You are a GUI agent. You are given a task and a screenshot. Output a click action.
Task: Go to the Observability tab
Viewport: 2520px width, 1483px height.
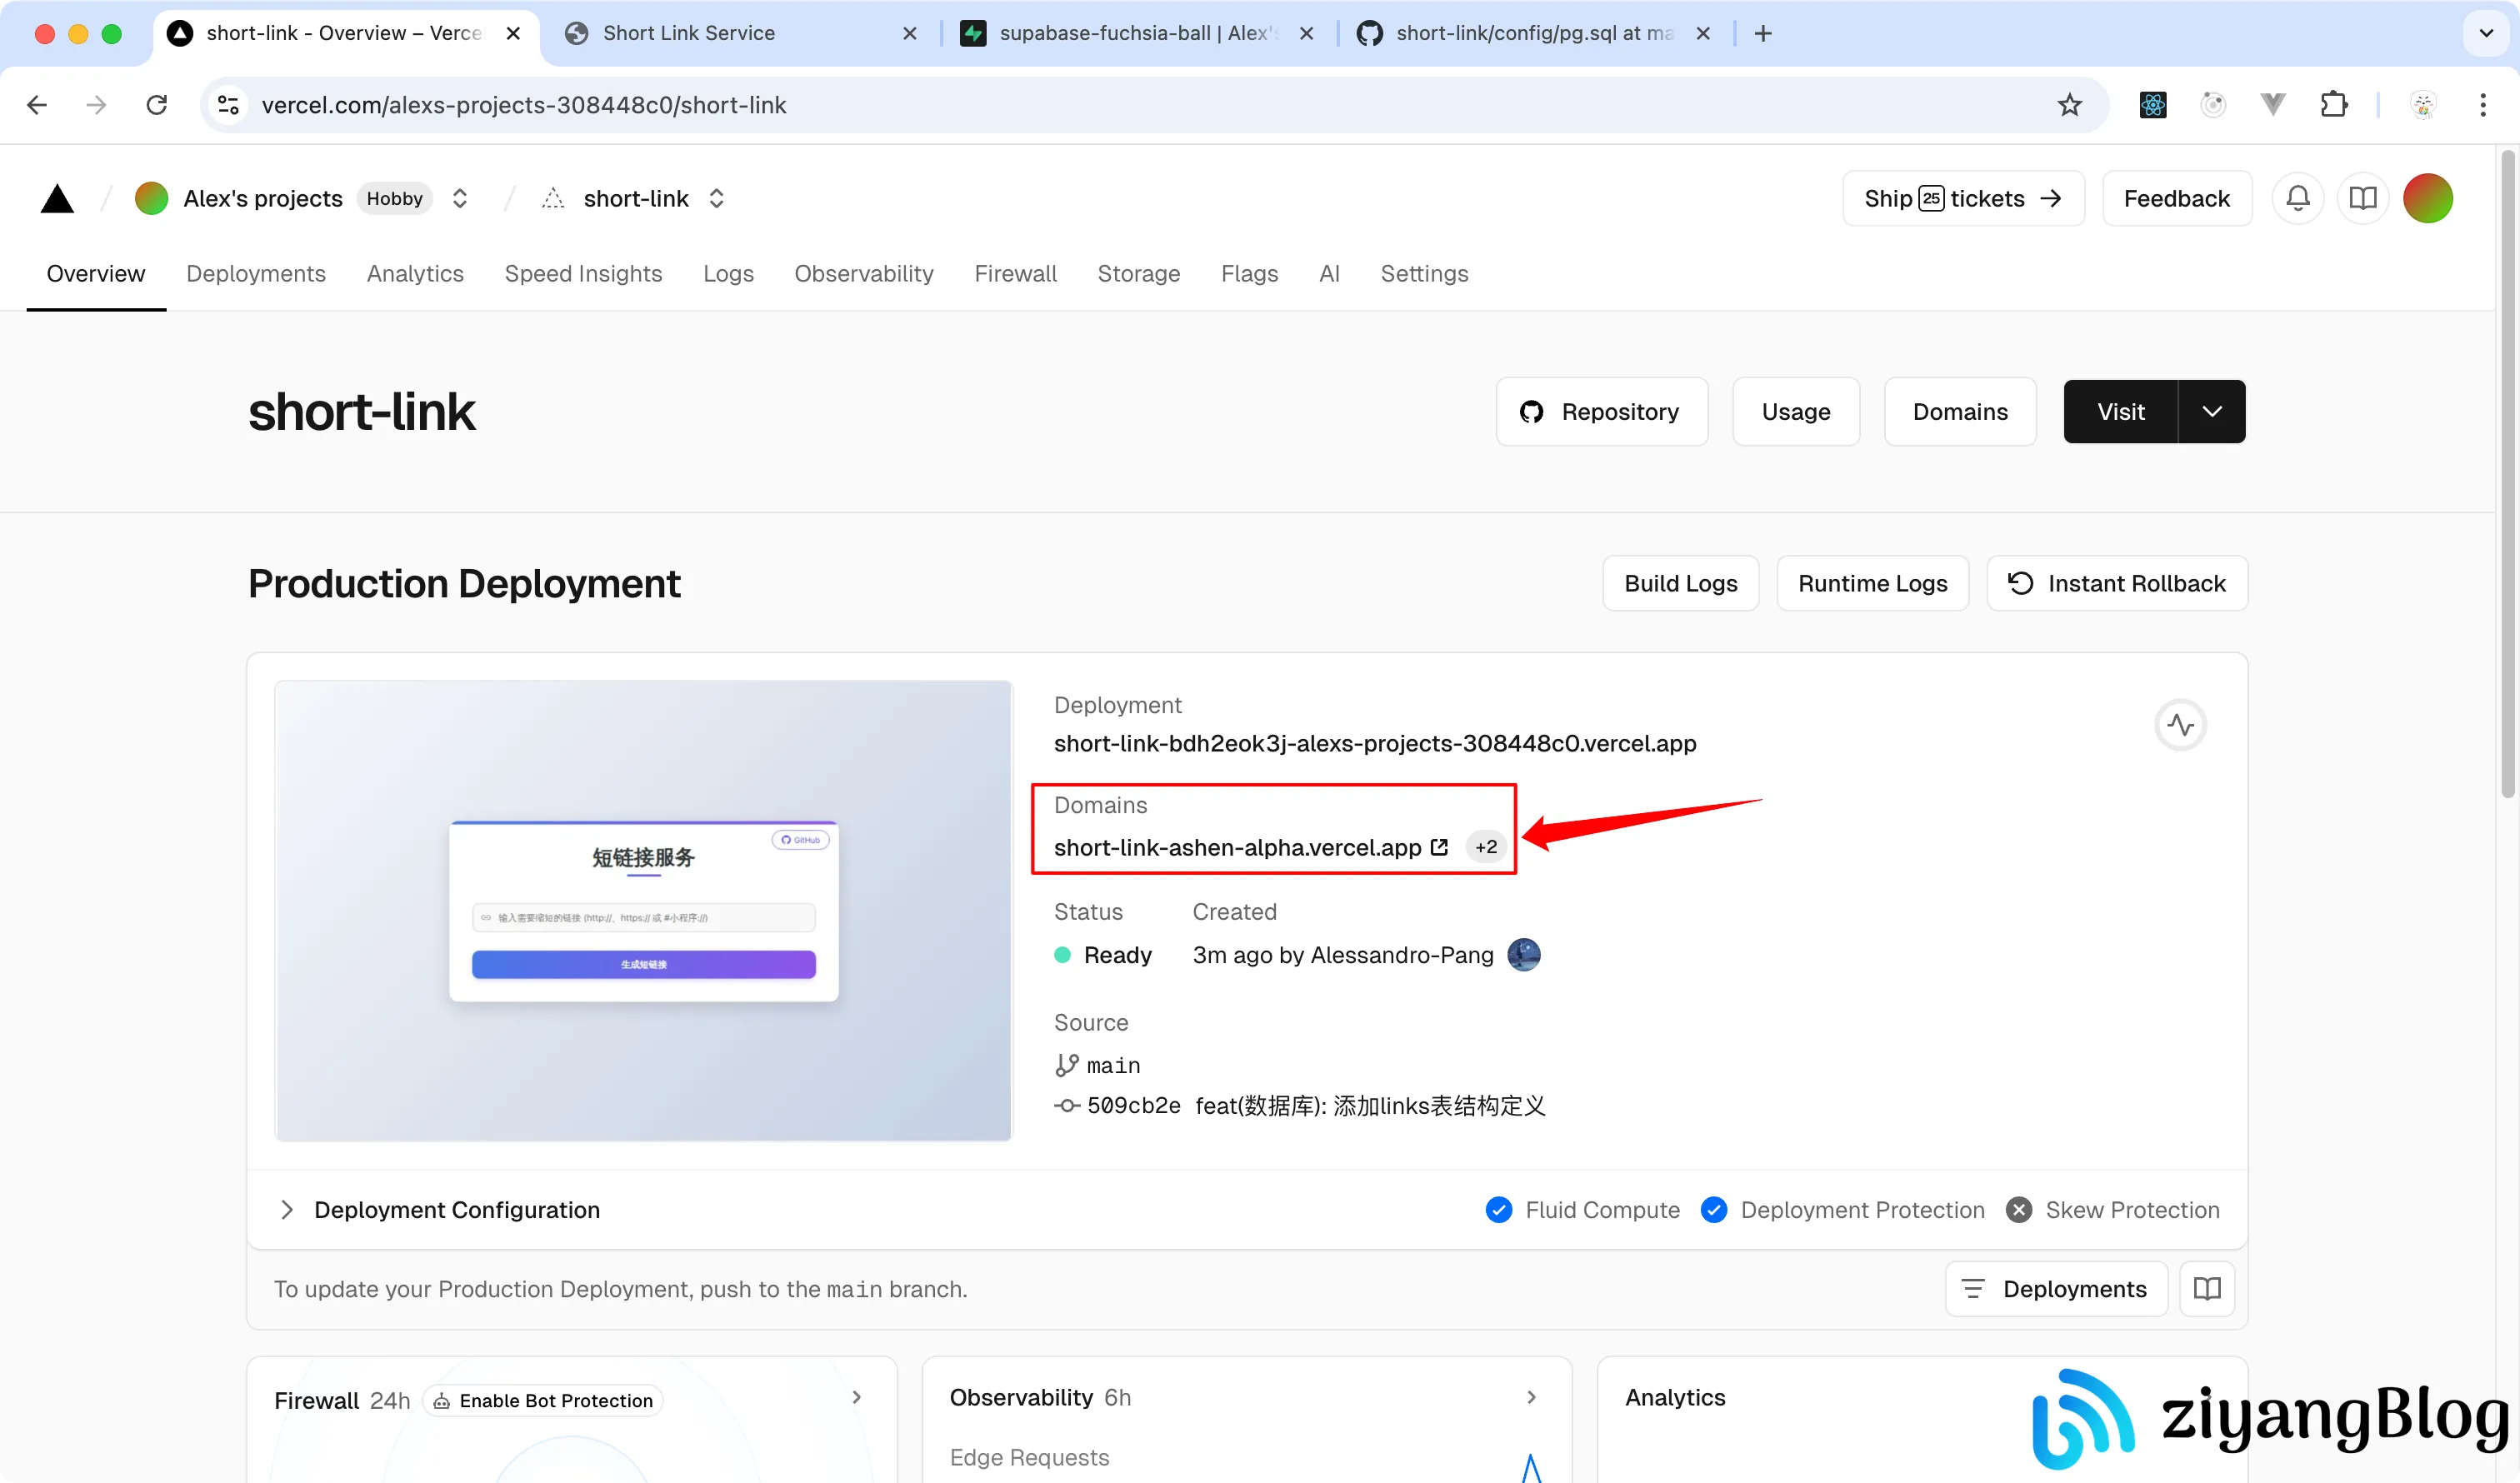[x=864, y=274]
